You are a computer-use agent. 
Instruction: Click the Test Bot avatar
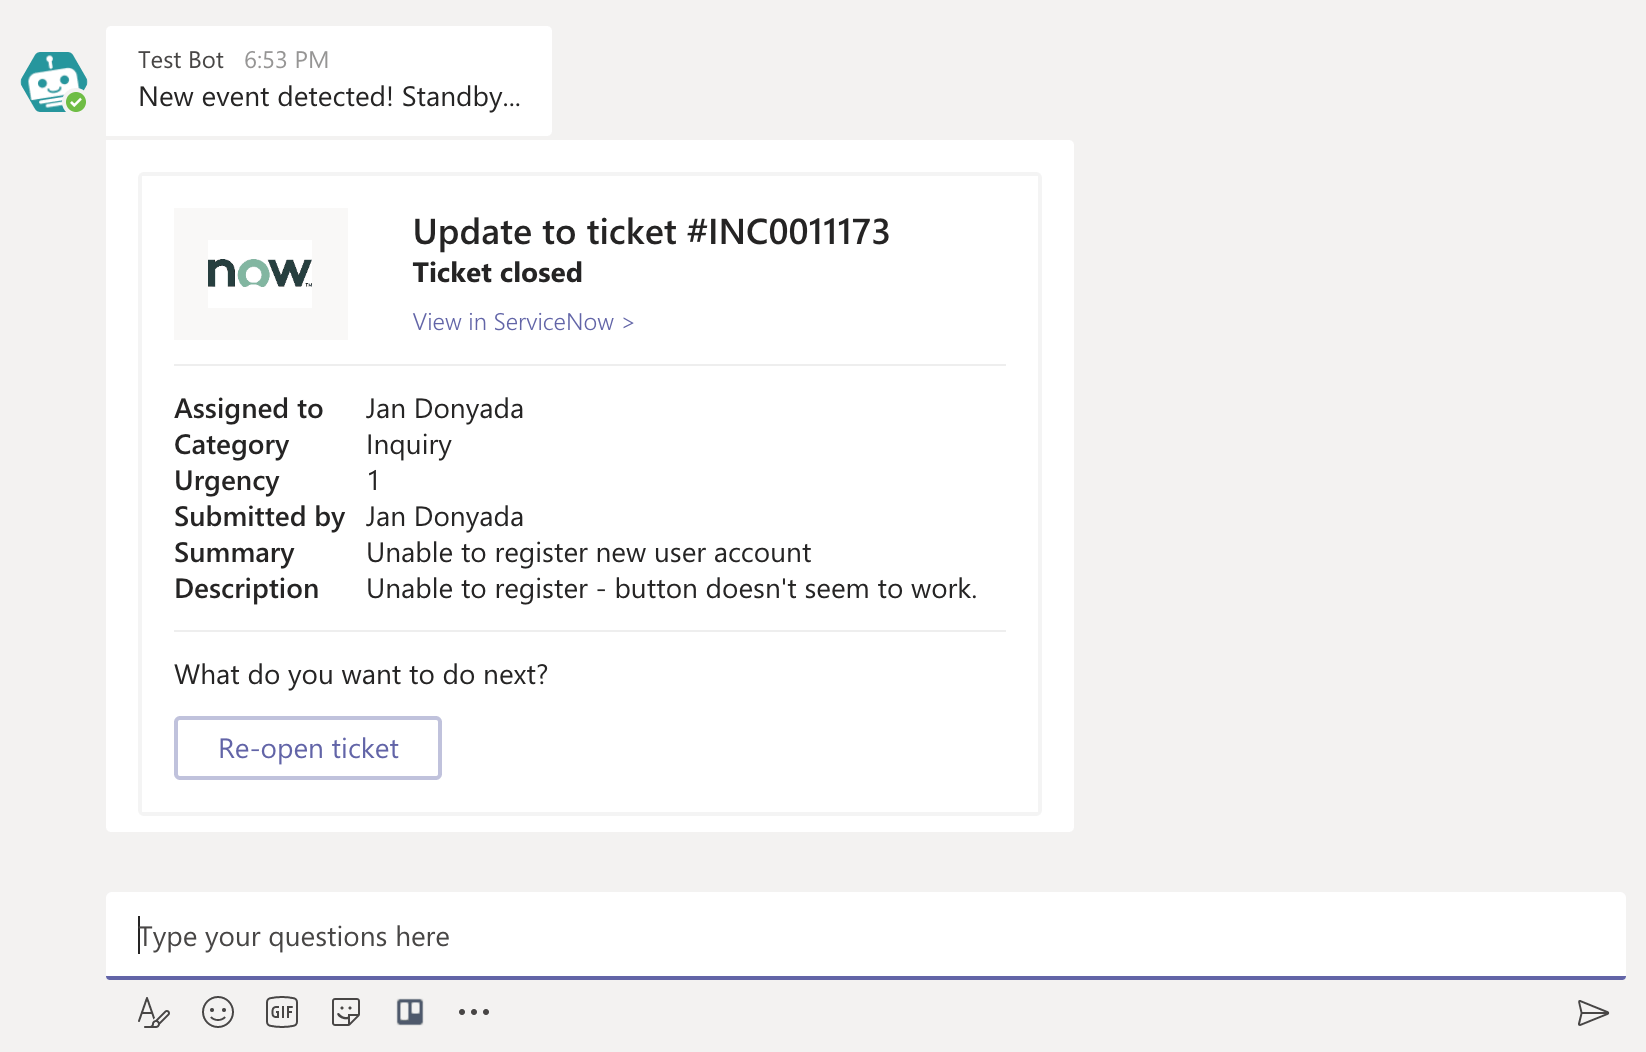[52, 81]
